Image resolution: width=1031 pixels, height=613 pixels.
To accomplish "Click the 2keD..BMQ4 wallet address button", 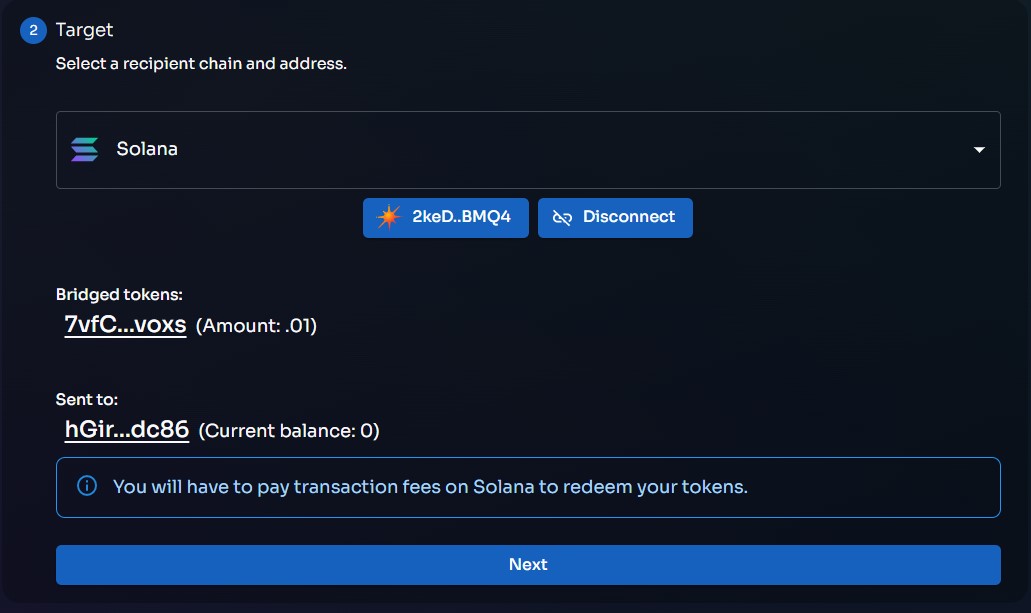I will pyautogui.click(x=446, y=217).
